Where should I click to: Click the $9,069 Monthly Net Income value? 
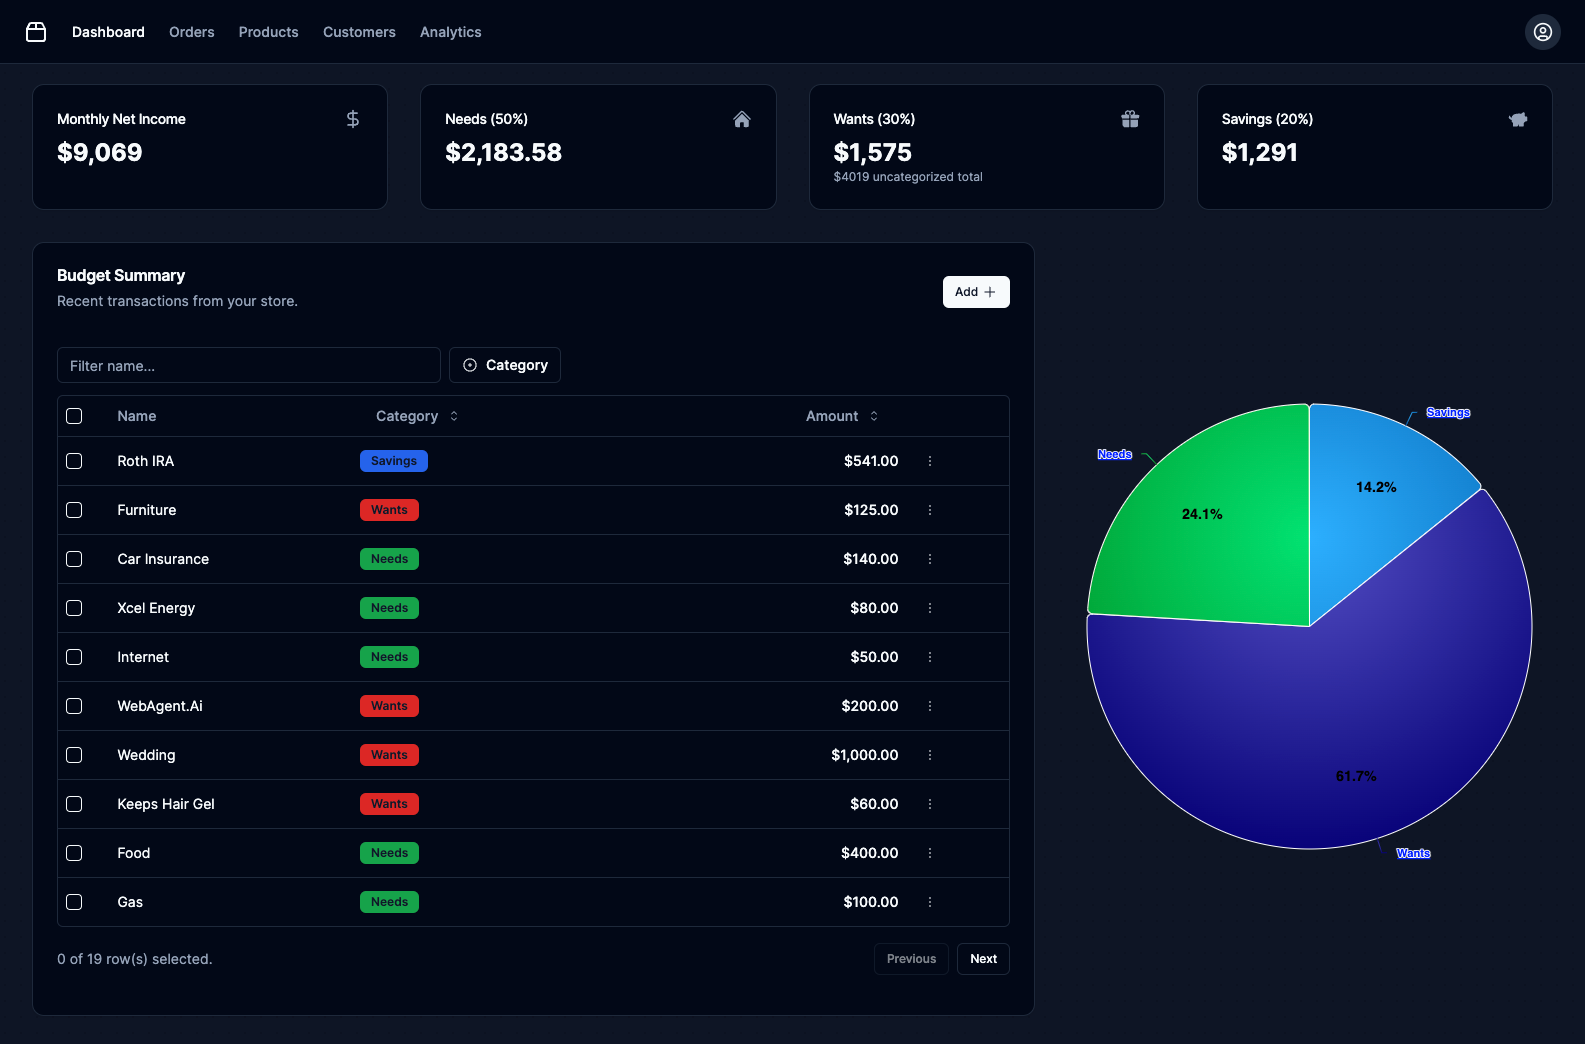point(100,152)
